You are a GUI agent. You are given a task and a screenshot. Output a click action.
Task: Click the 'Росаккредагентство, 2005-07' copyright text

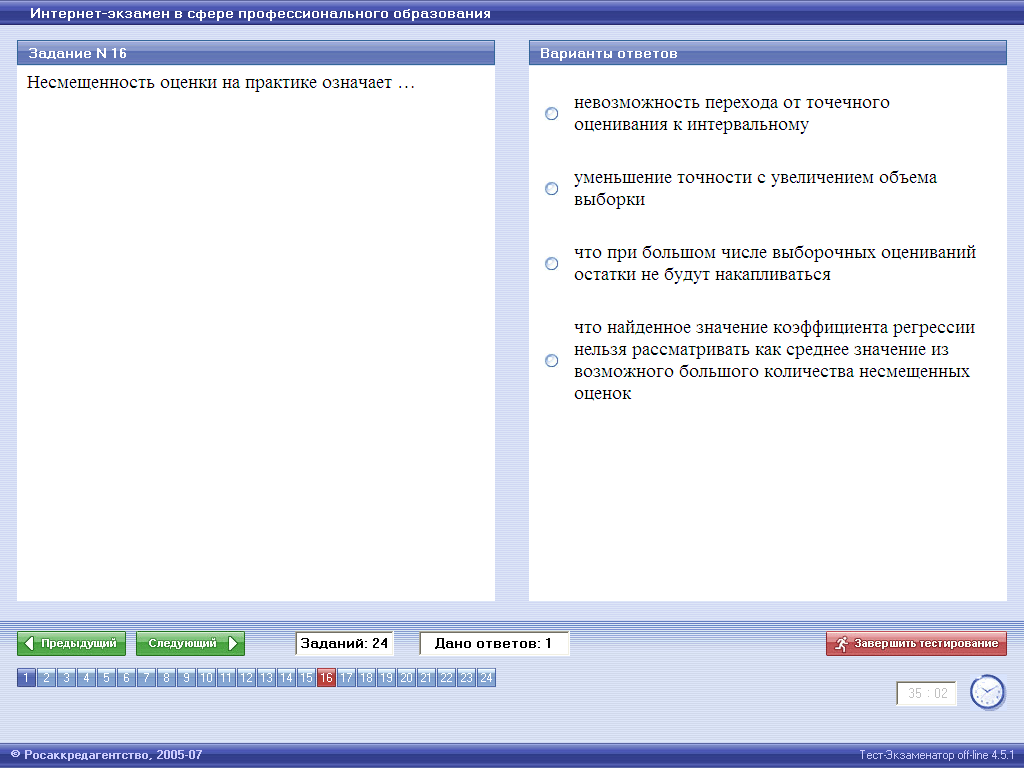(107, 755)
